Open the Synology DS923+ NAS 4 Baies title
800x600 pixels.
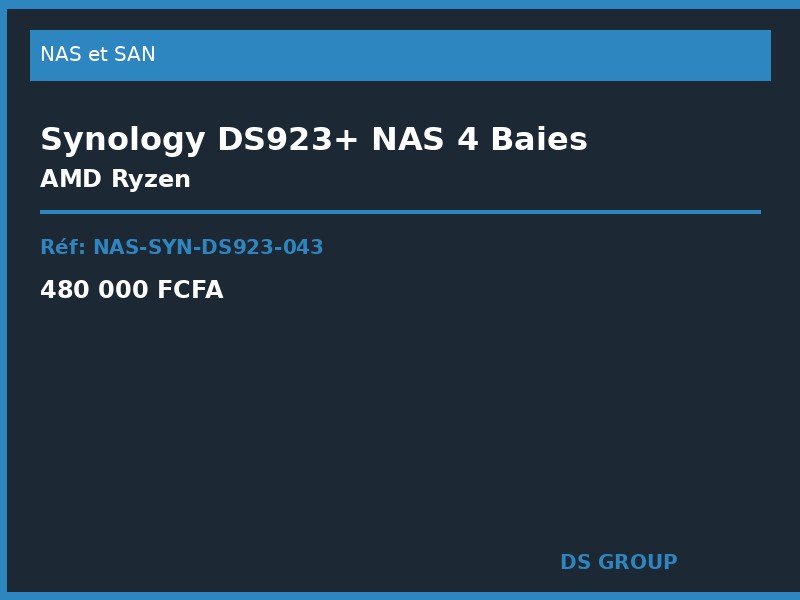click(313, 140)
